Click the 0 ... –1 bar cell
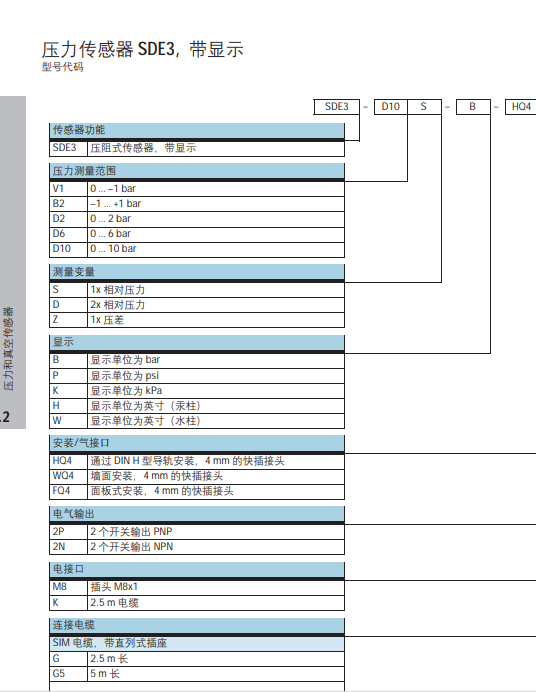The width and height of the screenshot is (536, 692). point(216,189)
